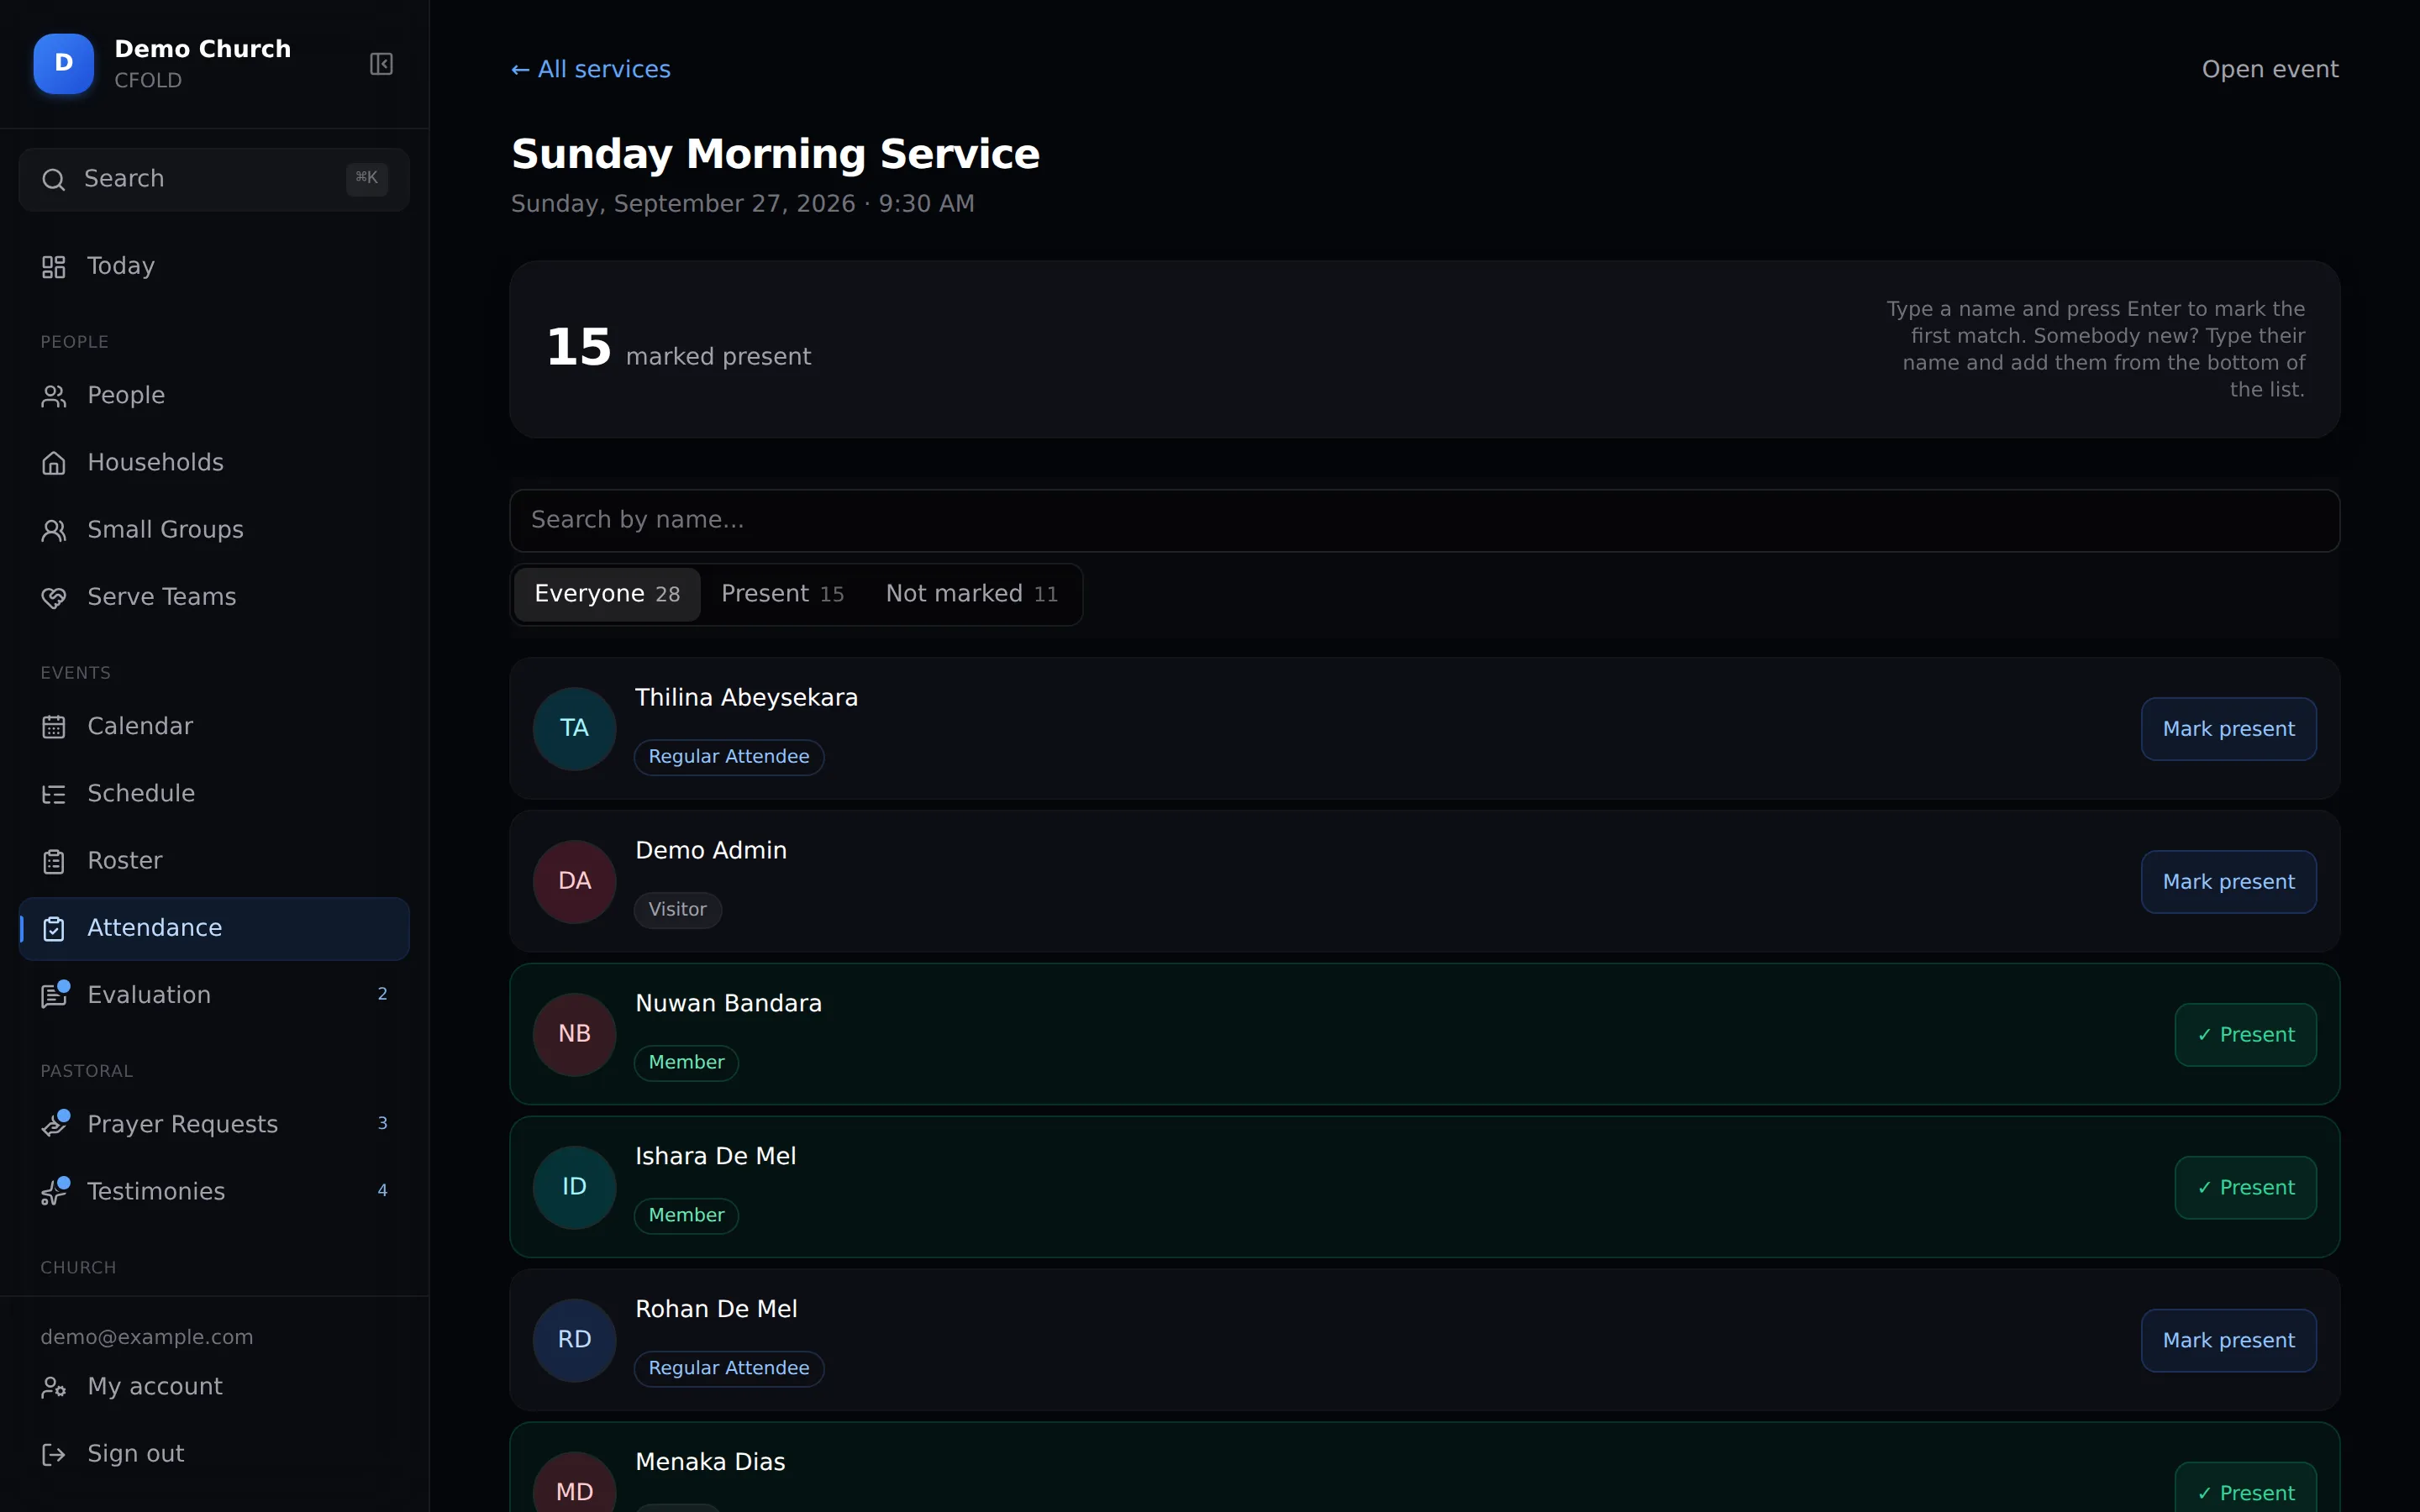Open the People icon in sidebar
The width and height of the screenshot is (2420, 1512).
point(54,396)
